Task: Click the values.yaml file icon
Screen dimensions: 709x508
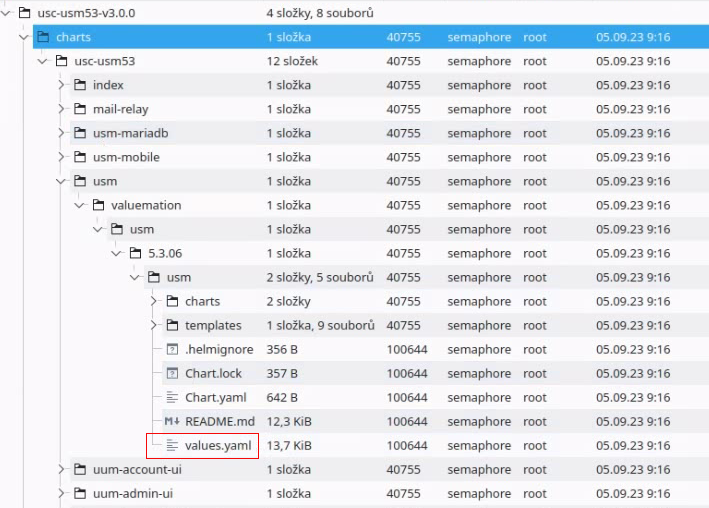Action: (172, 446)
